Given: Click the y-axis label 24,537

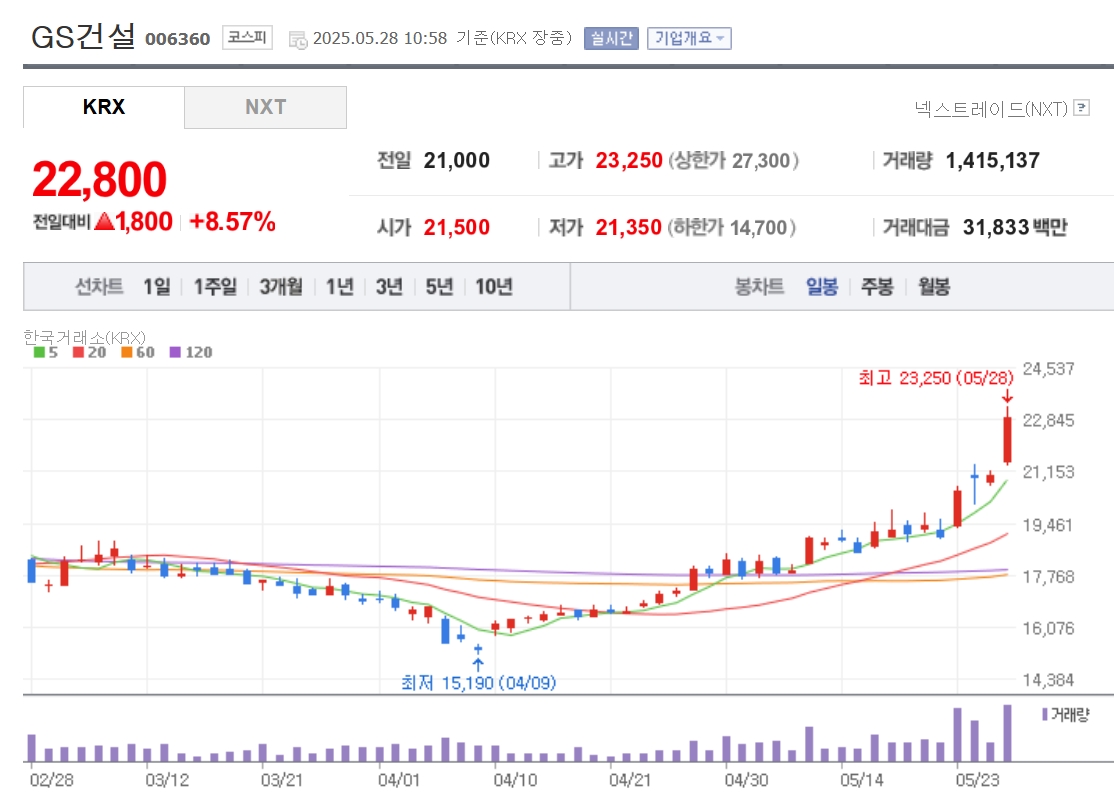Looking at the screenshot, I should click(1049, 369).
